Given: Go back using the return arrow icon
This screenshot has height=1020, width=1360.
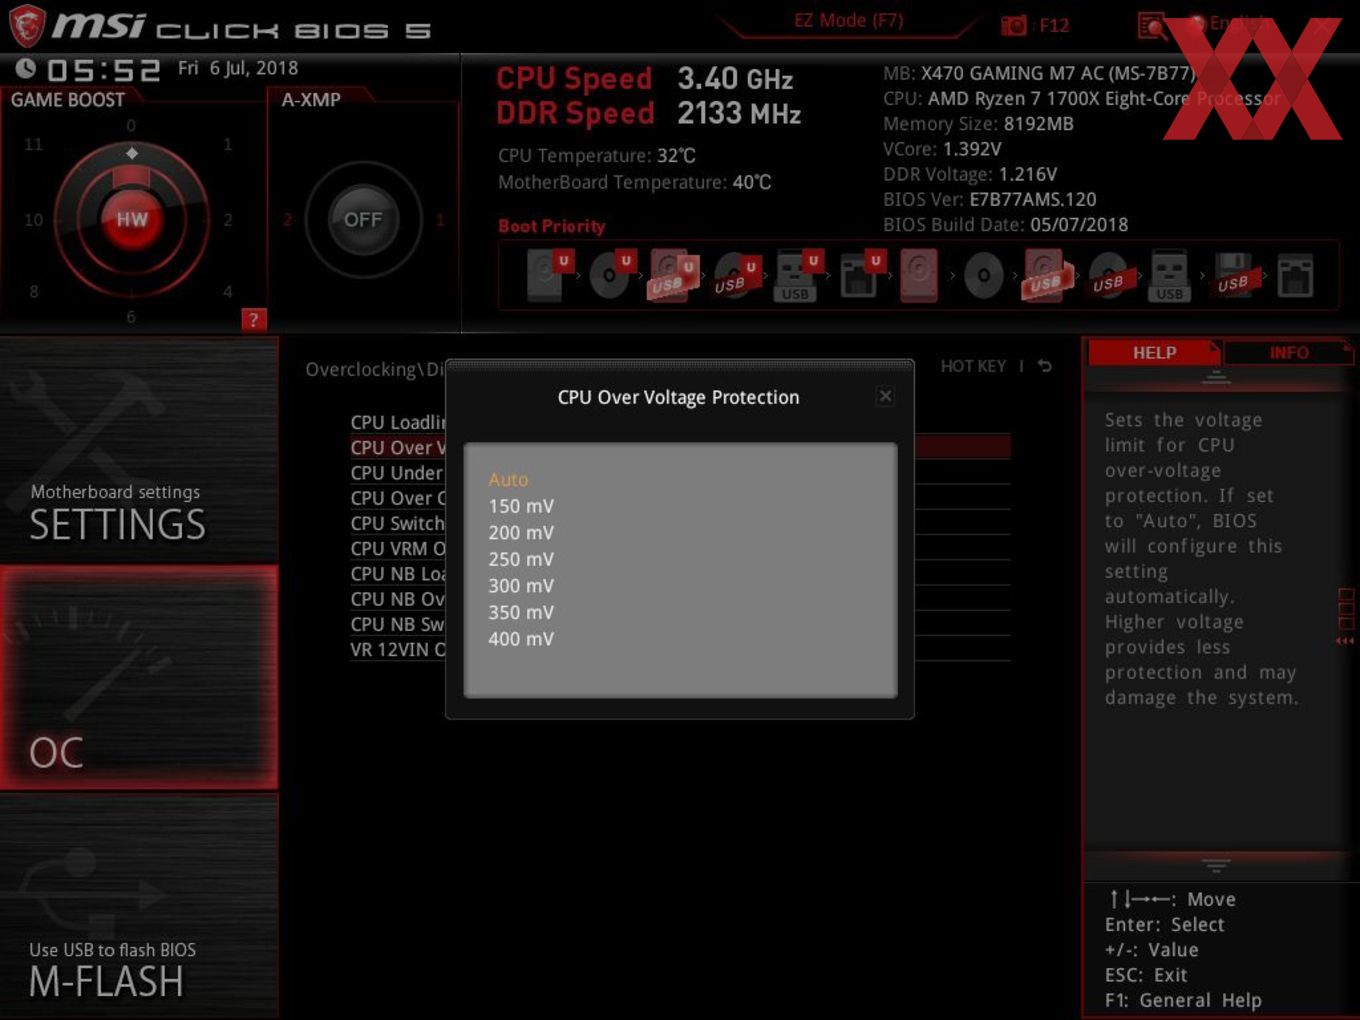Looking at the screenshot, I should click(1045, 366).
